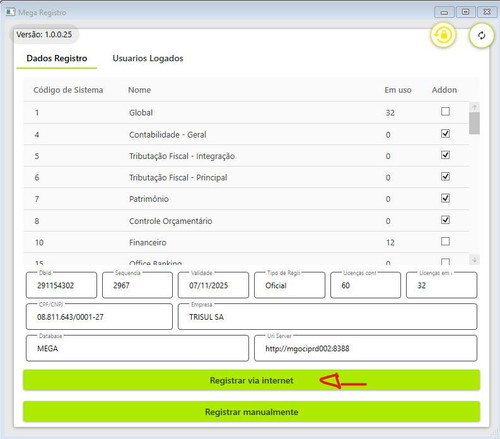Select the Financeiro row
The height and width of the screenshot is (439, 500).
coord(246,242)
